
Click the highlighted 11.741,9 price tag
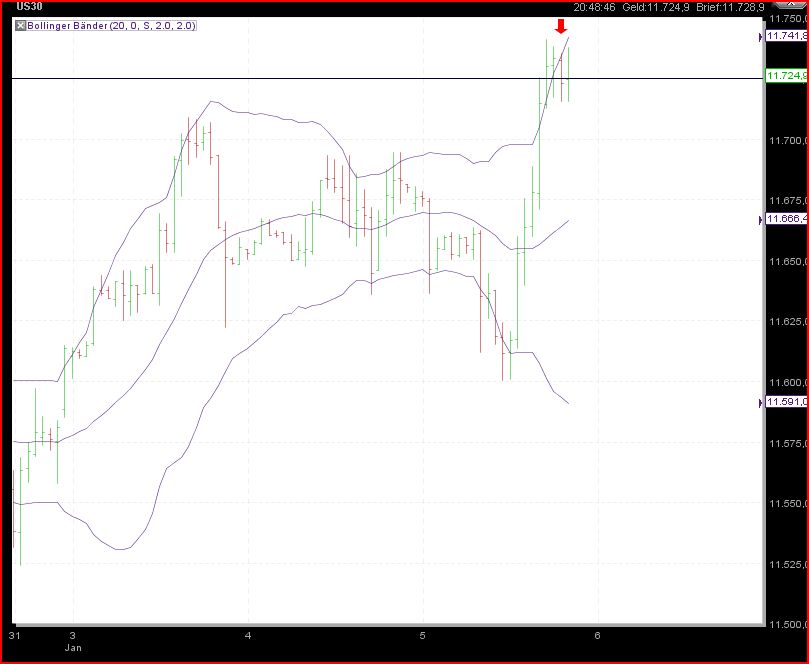[x=786, y=37]
